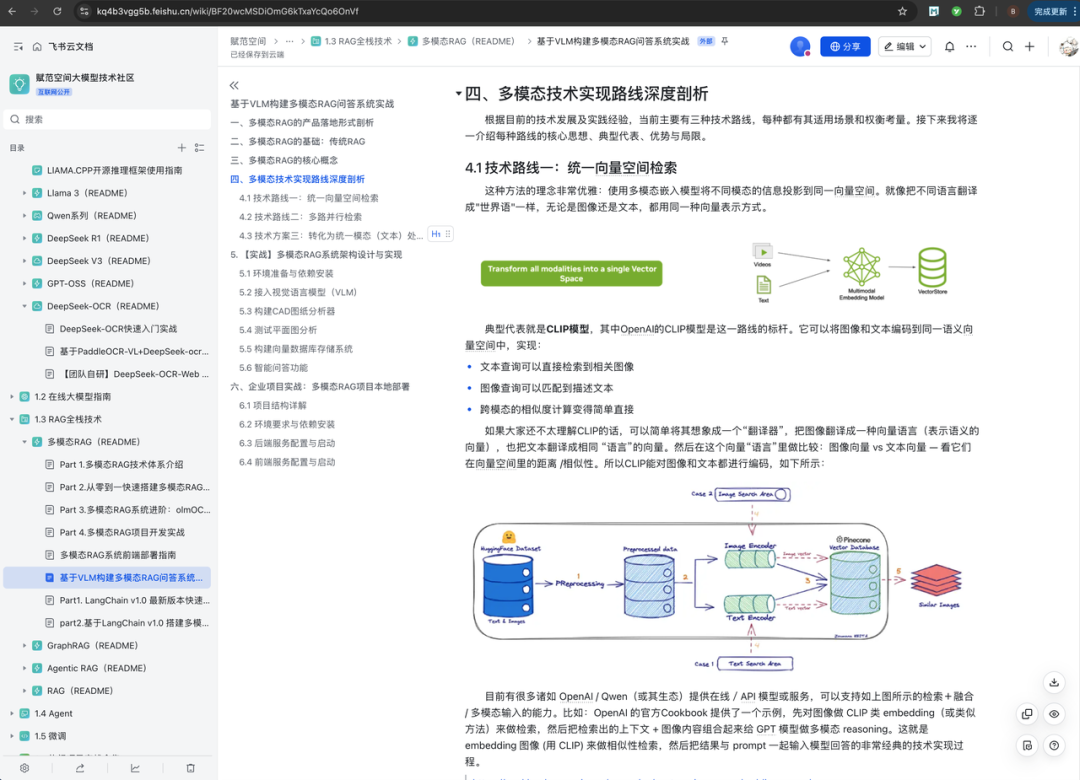
Task: Create a new document with the plus icon
Action: coord(1030,46)
